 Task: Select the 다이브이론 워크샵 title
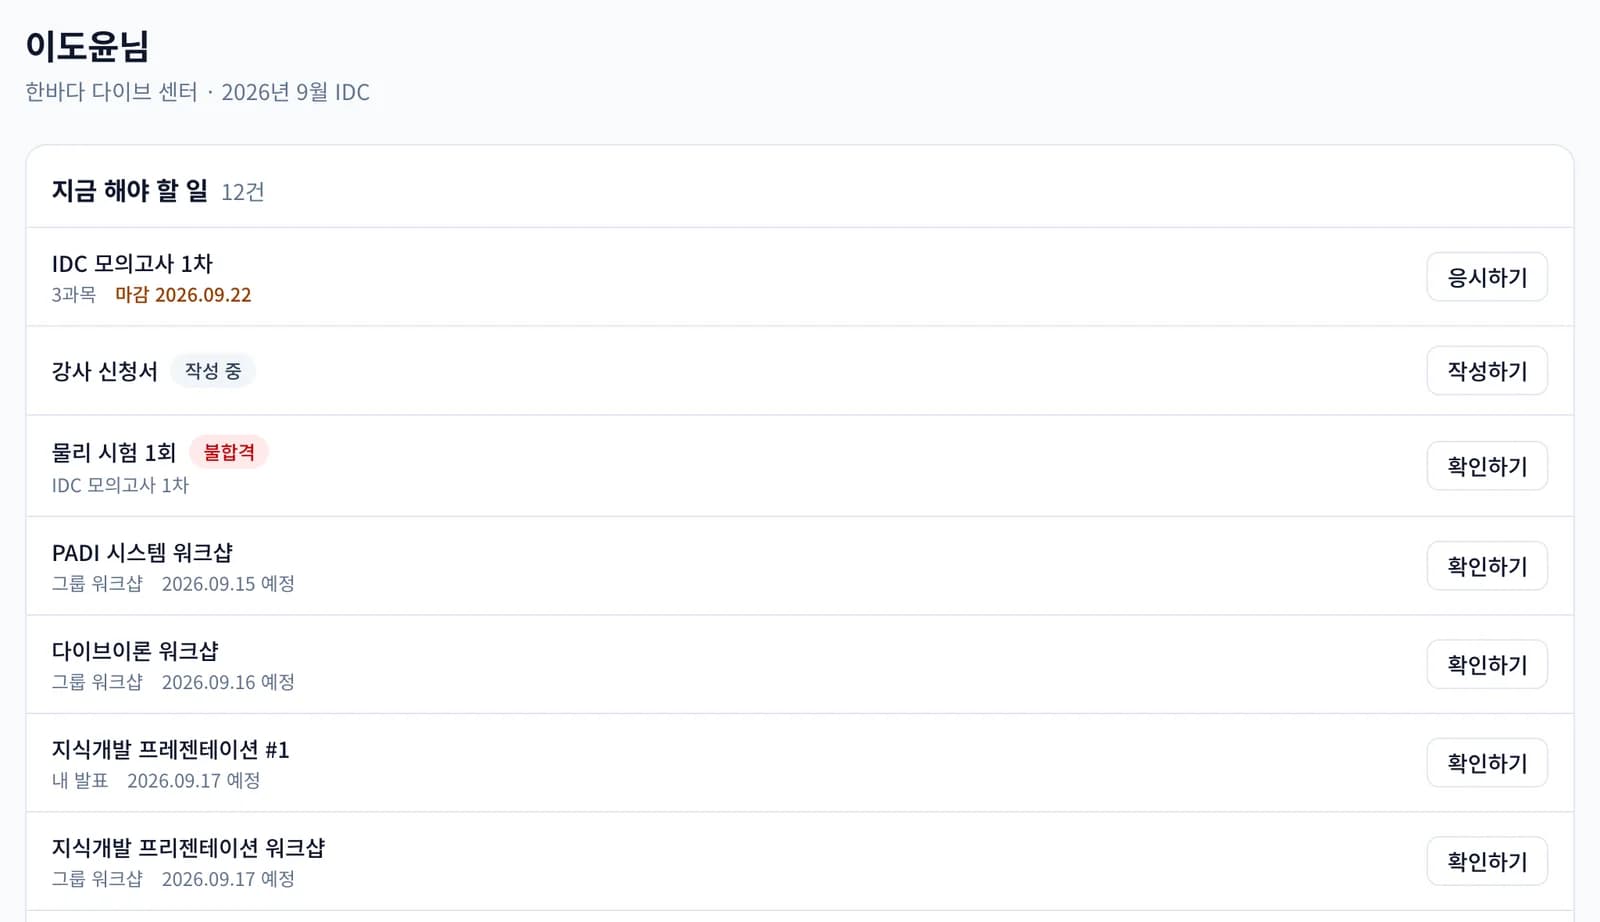click(135, 651)
